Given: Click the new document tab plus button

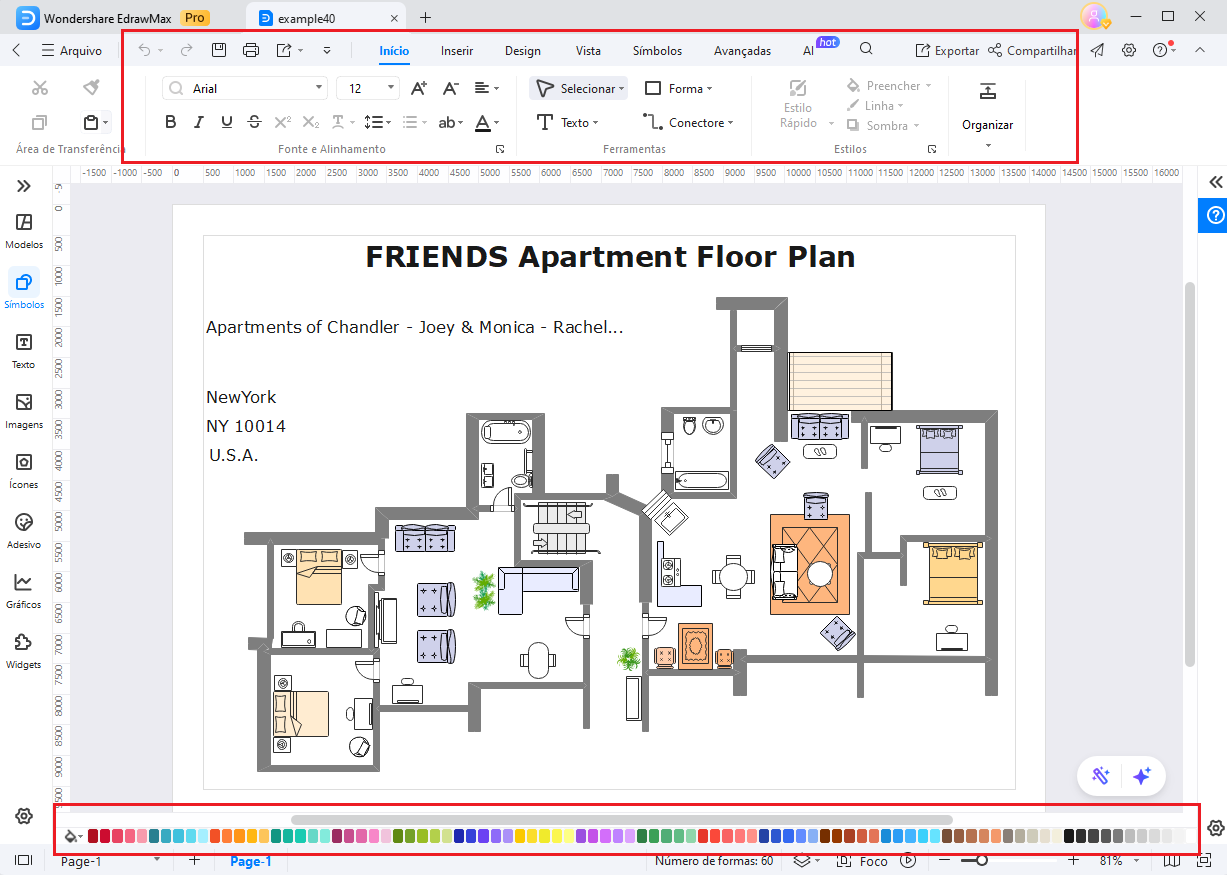Looking at the screenshot, I should click(426, 17).
